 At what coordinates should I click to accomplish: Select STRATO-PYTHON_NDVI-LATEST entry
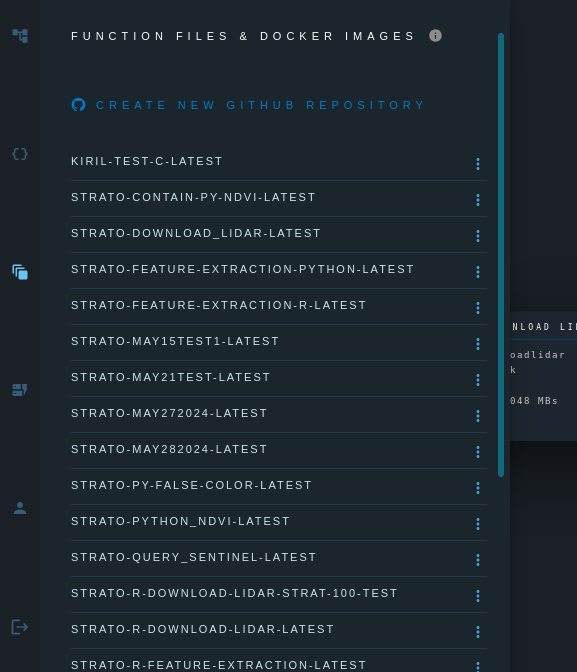[x=180, y=521]
